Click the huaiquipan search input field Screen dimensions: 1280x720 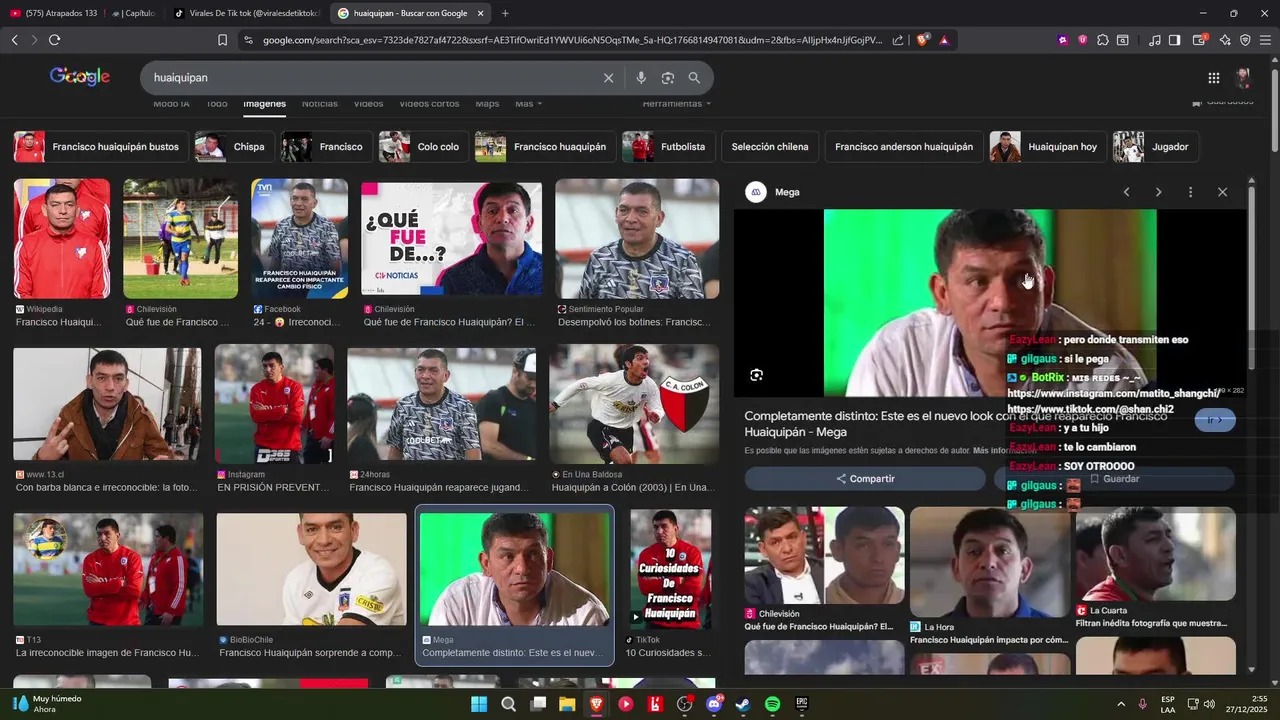tap(370, 78)
